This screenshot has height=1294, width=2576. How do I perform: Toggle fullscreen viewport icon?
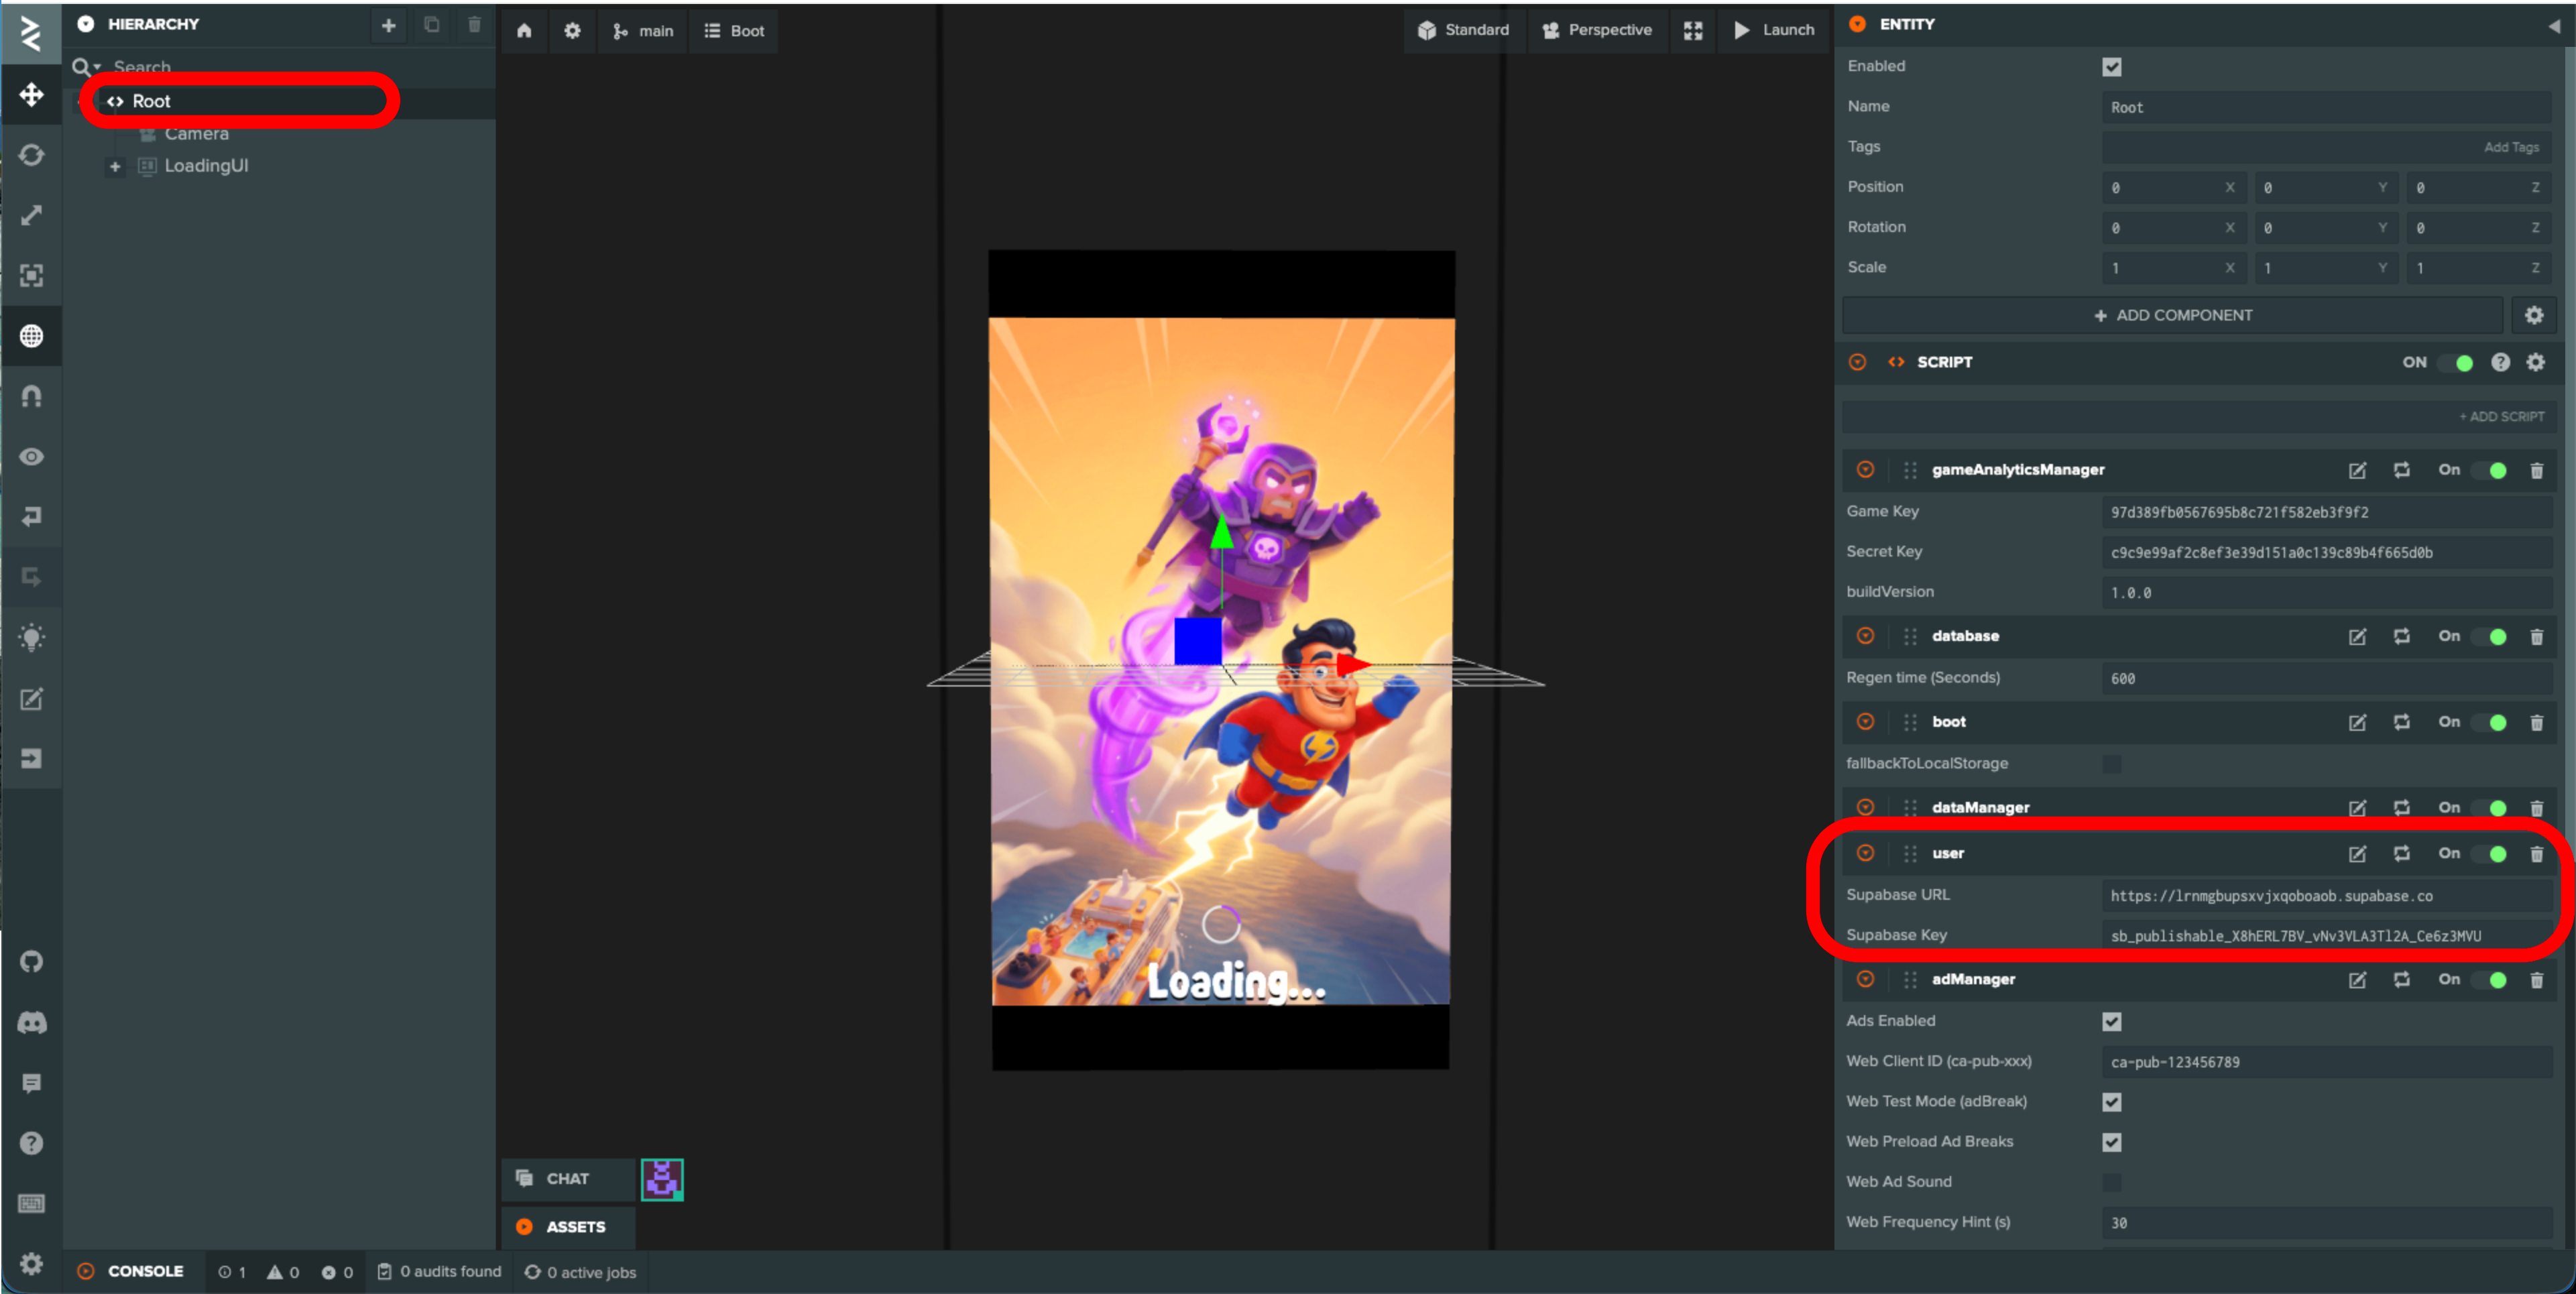pos(1692,31)
